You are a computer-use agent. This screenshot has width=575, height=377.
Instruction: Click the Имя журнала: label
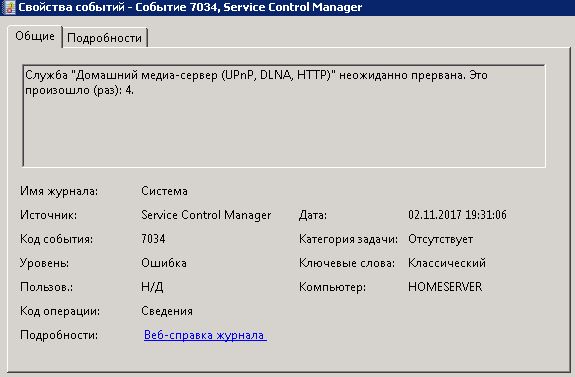coord(59,191)
